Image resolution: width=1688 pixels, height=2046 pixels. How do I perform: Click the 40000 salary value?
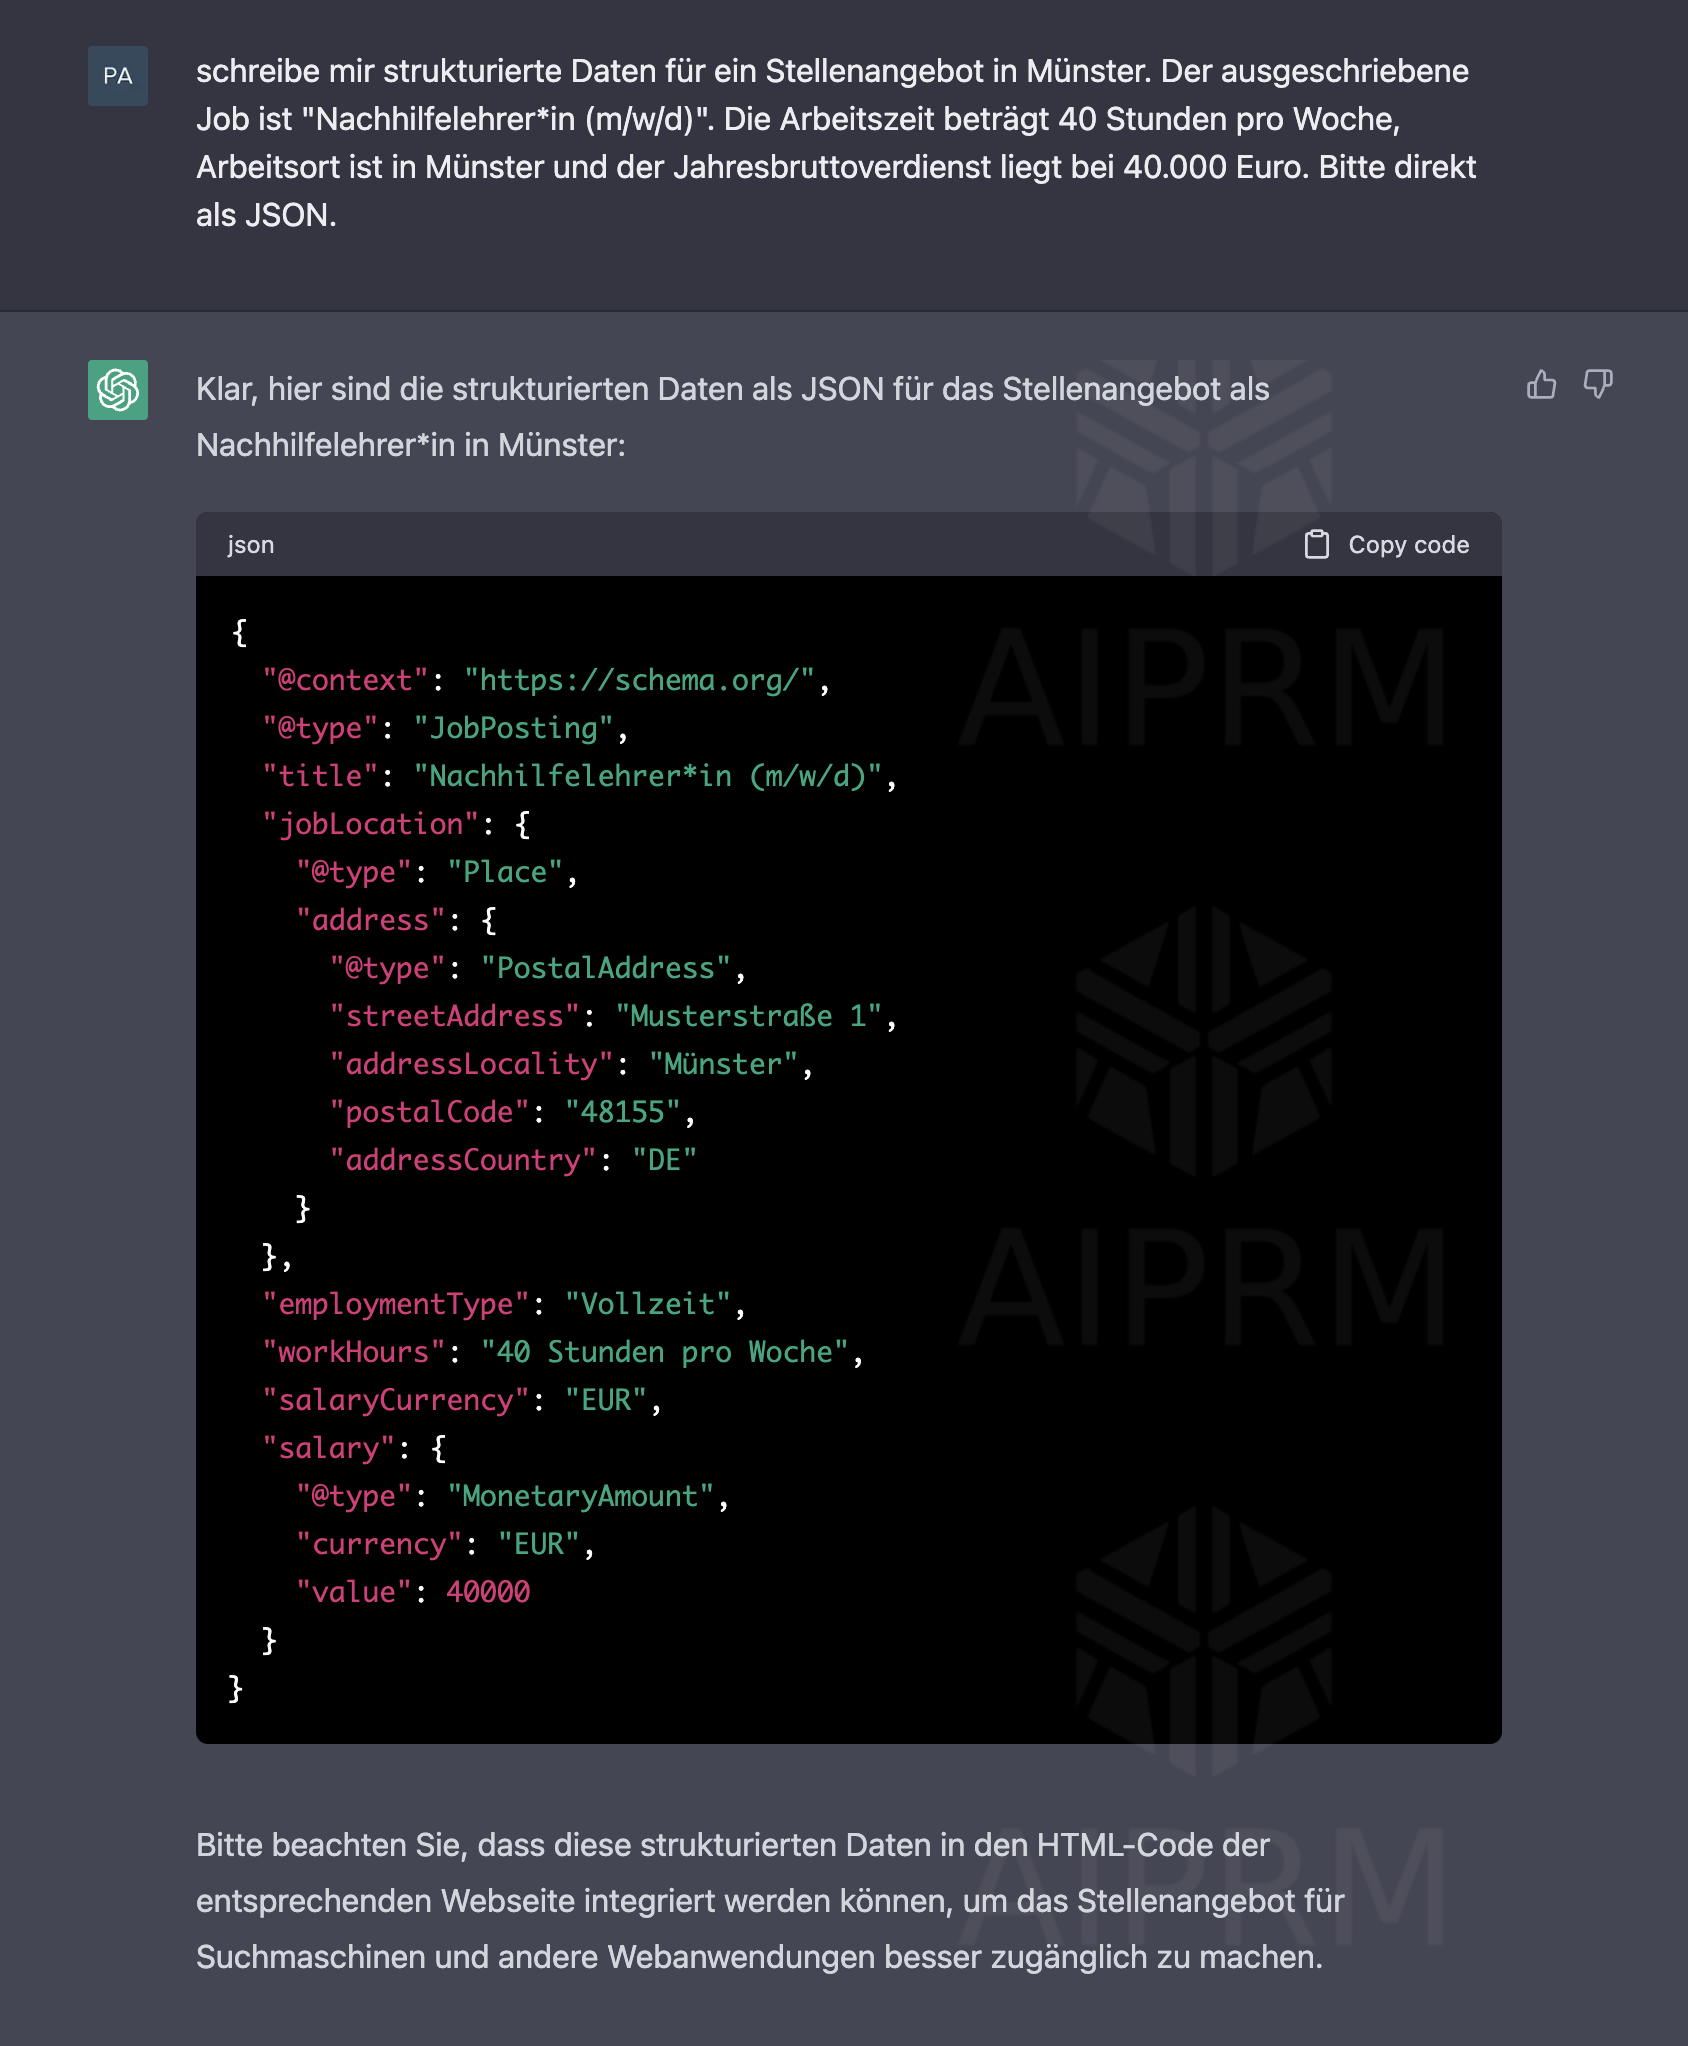click(x=488, y=1592)
